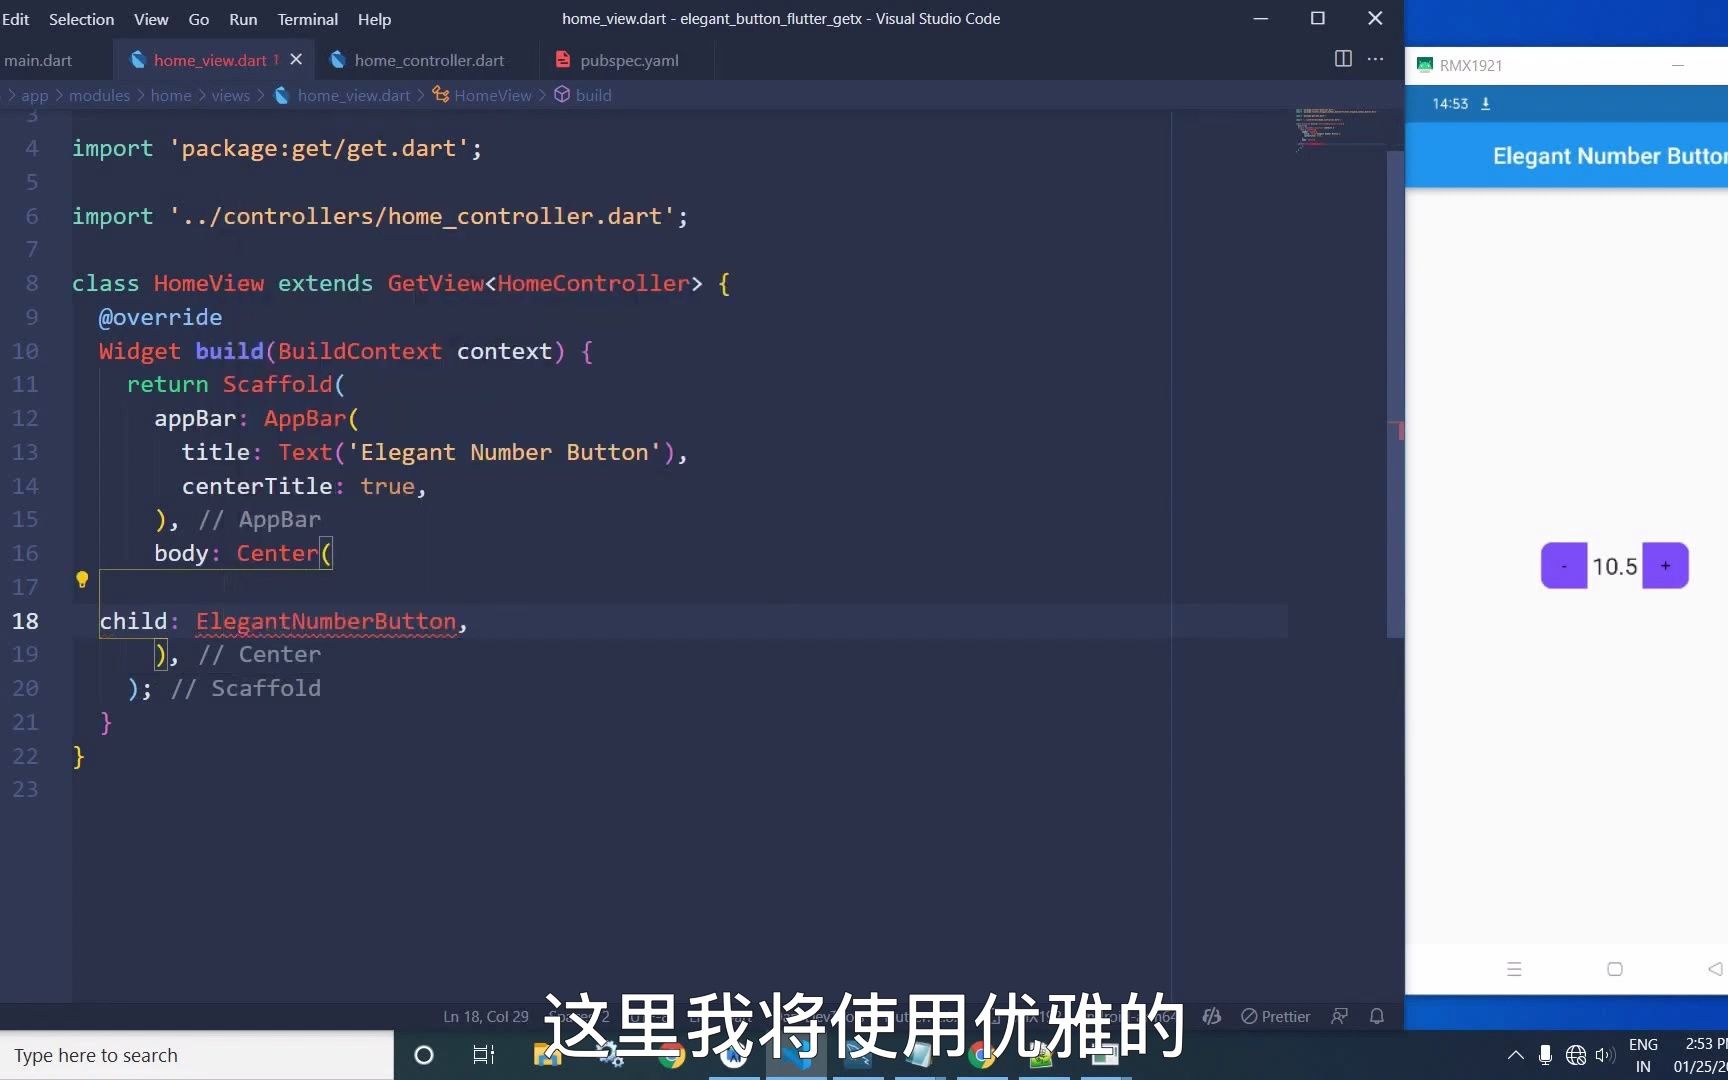Tap the plus button in the phone app
Viewport: 1728px width, 1080px height.
point(1665,566)
